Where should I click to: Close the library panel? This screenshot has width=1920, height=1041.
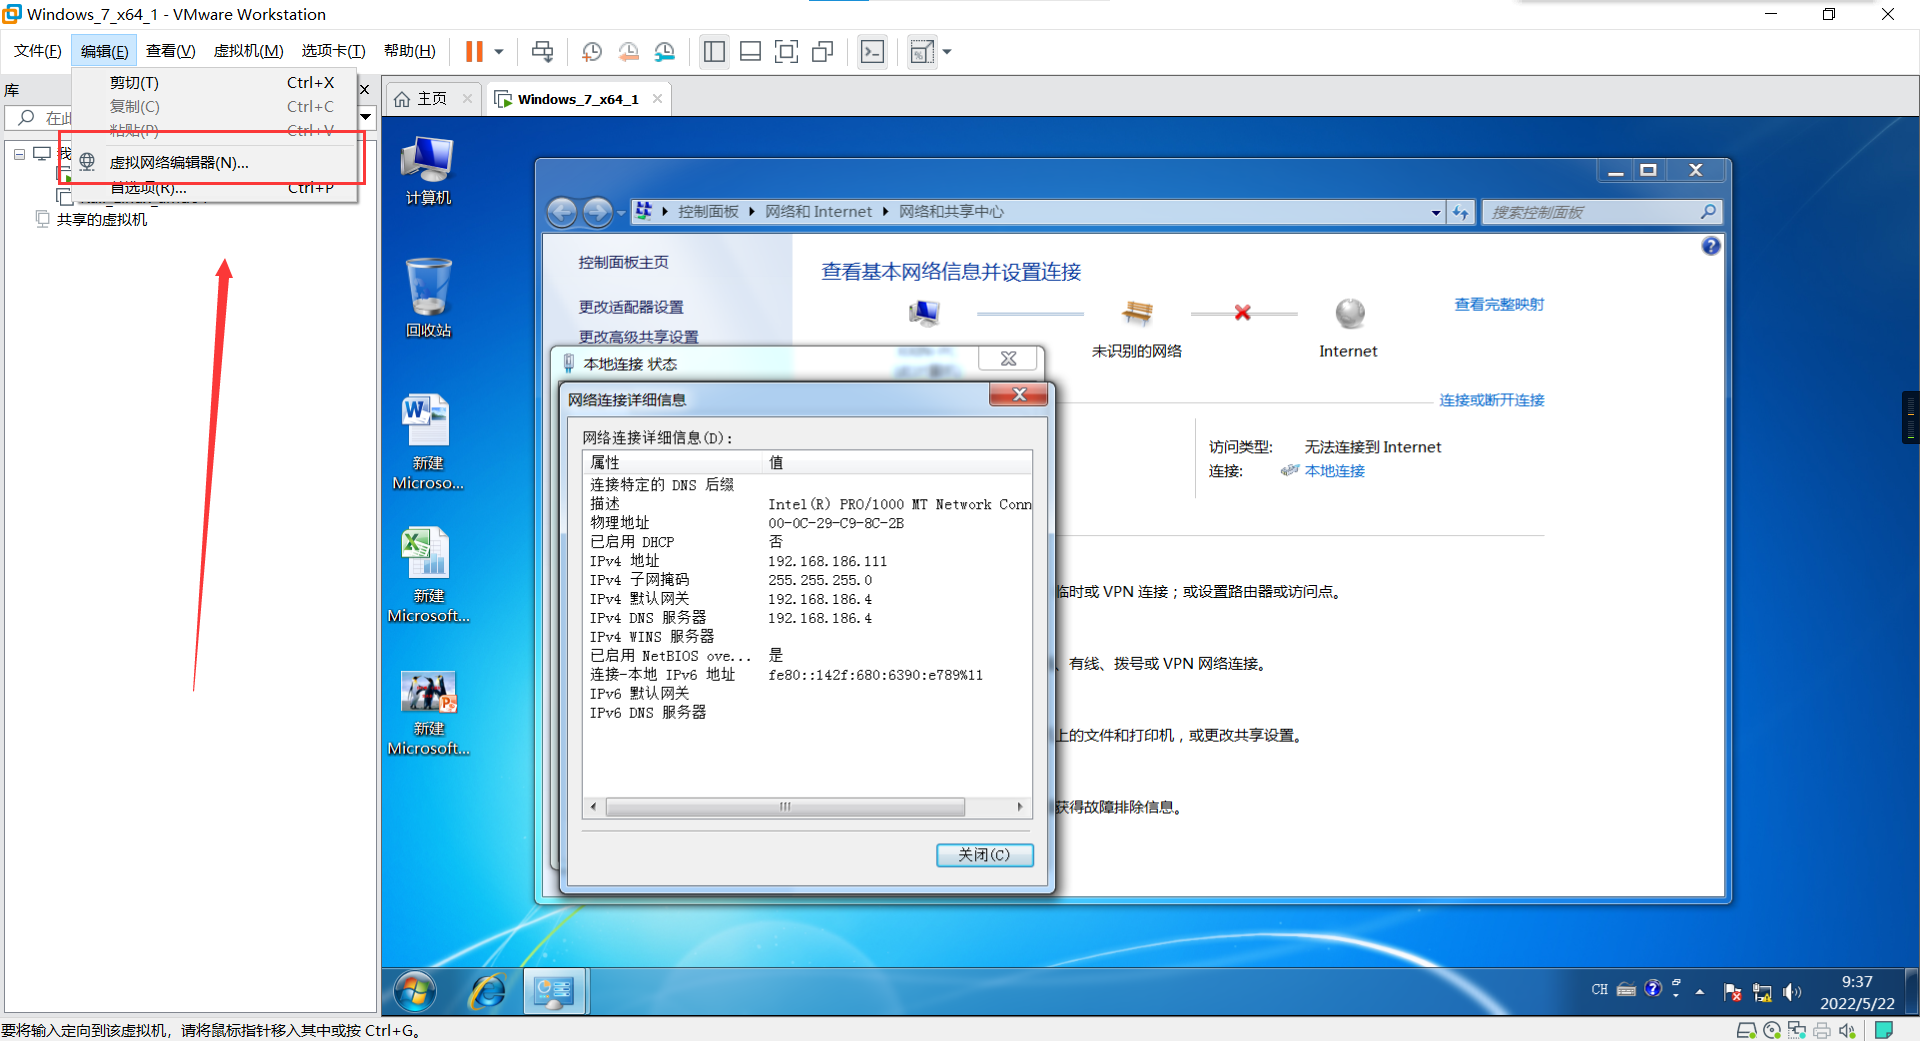click(365, 89)
